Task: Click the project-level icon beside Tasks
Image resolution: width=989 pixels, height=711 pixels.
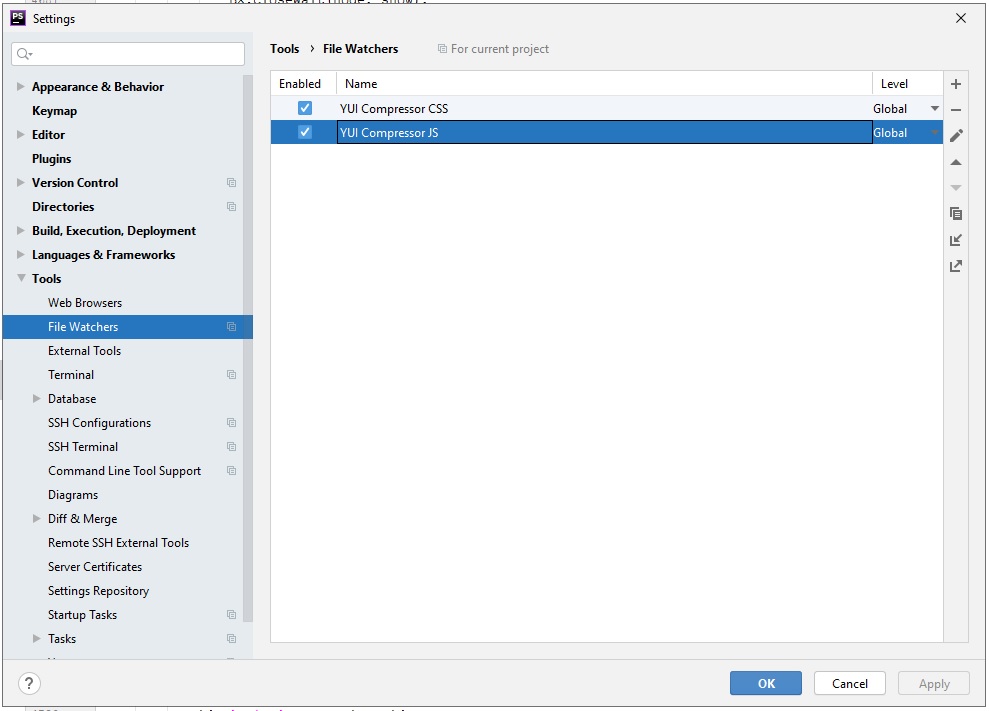Action: 231,638
